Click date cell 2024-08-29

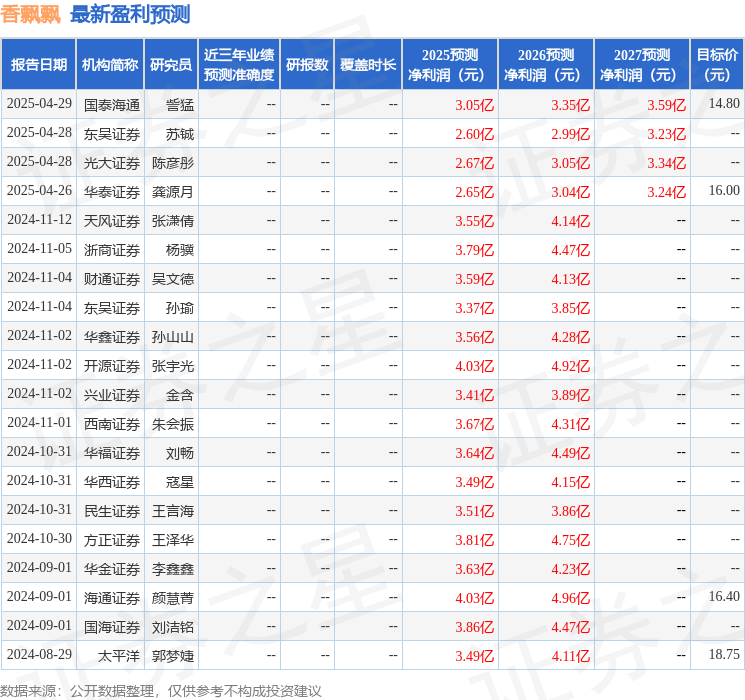tap(39, 654)
